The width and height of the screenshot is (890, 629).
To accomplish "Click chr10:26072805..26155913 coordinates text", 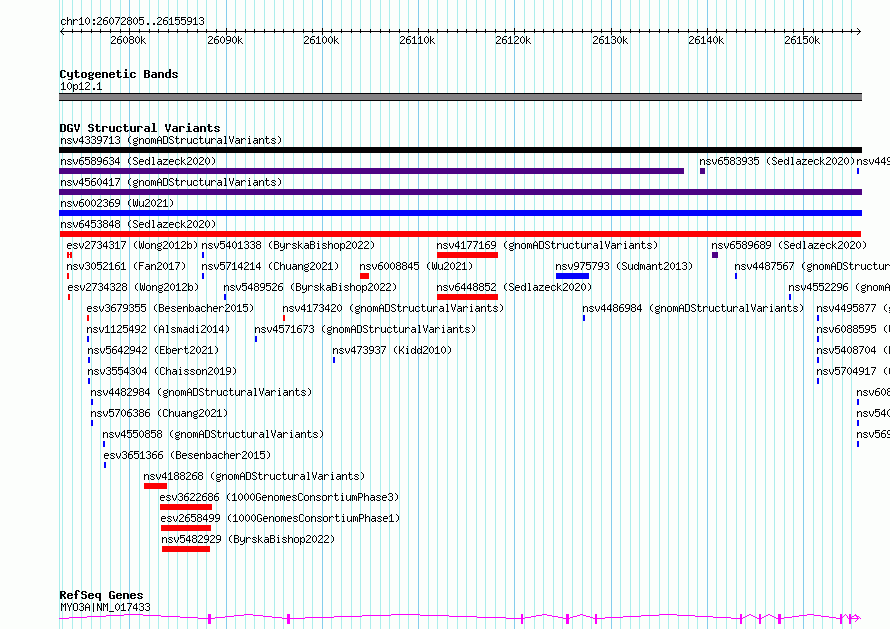I will pos(132,22).
